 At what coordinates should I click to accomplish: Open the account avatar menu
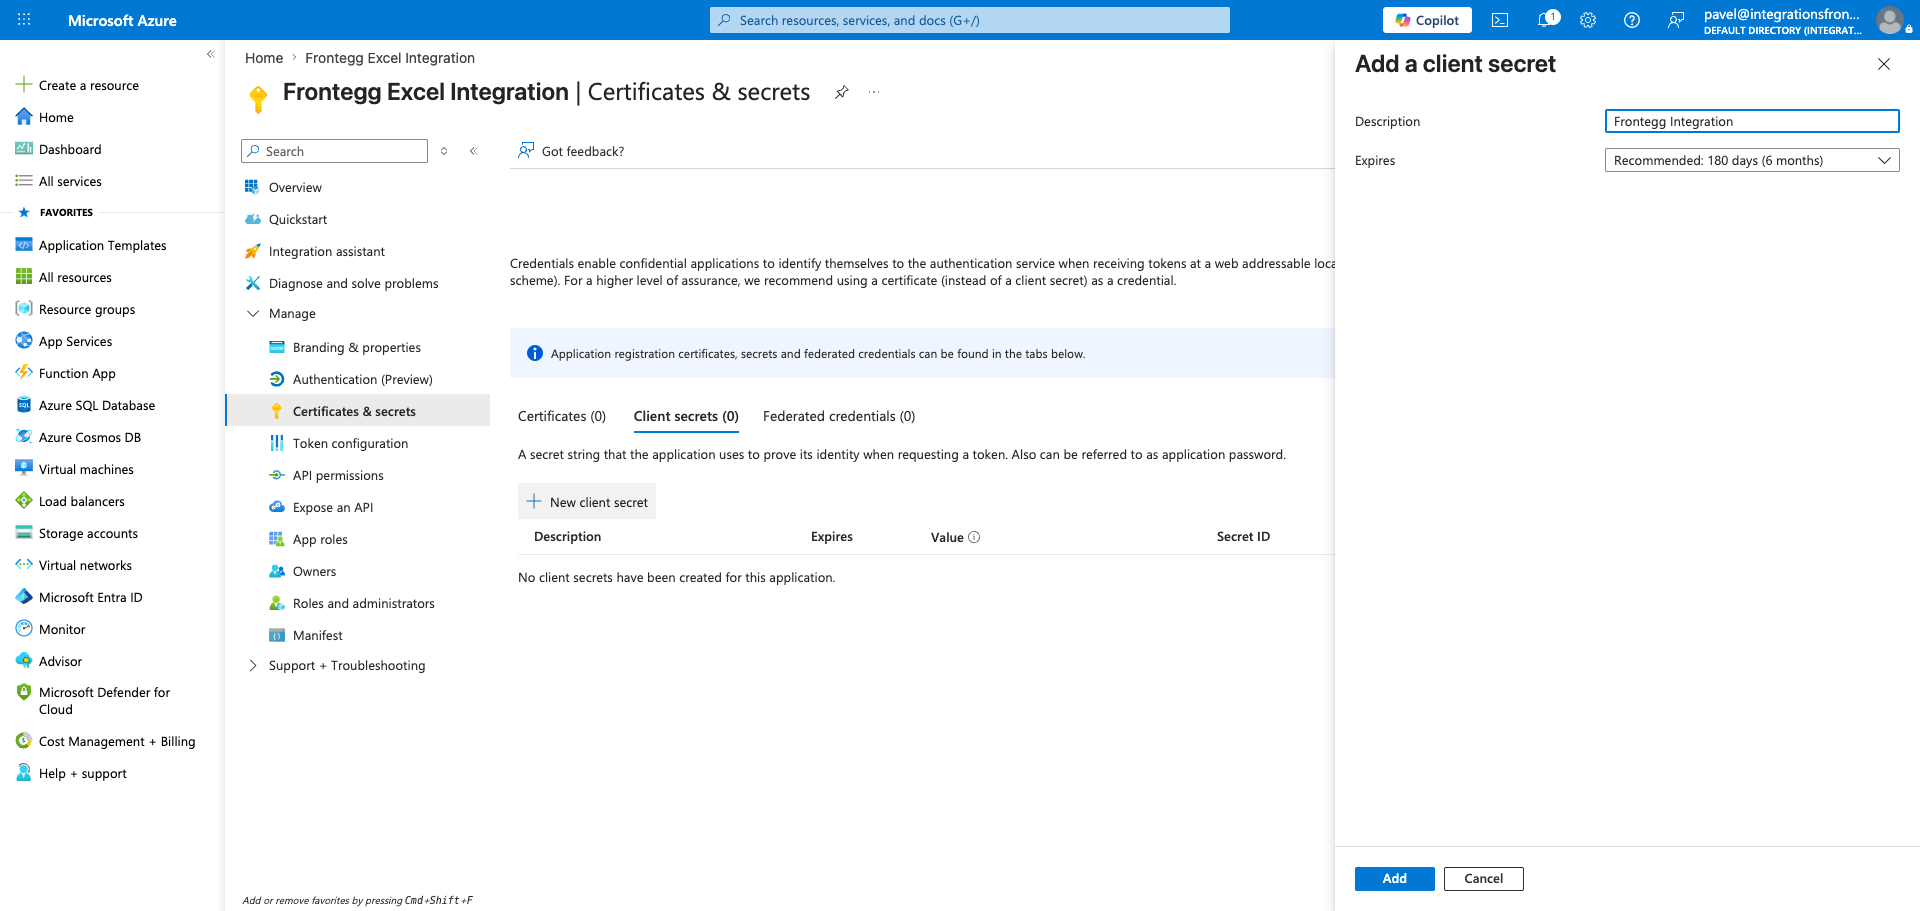1890,20
